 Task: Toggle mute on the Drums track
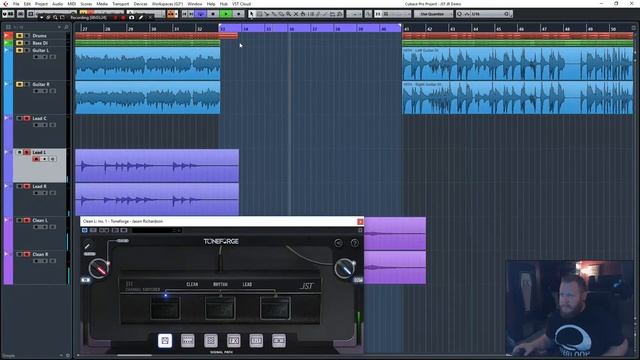pyautogui.click(x=19, y=36)
